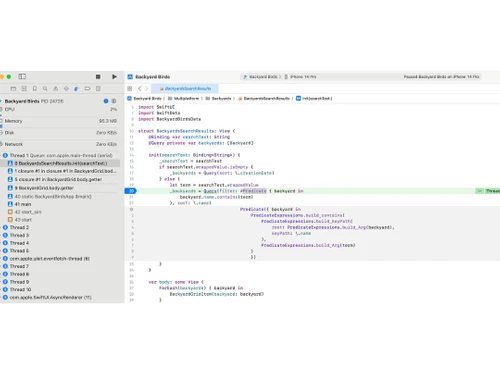Click Query on the highlighted code line
Screen dimensions: 500x375
210,191
